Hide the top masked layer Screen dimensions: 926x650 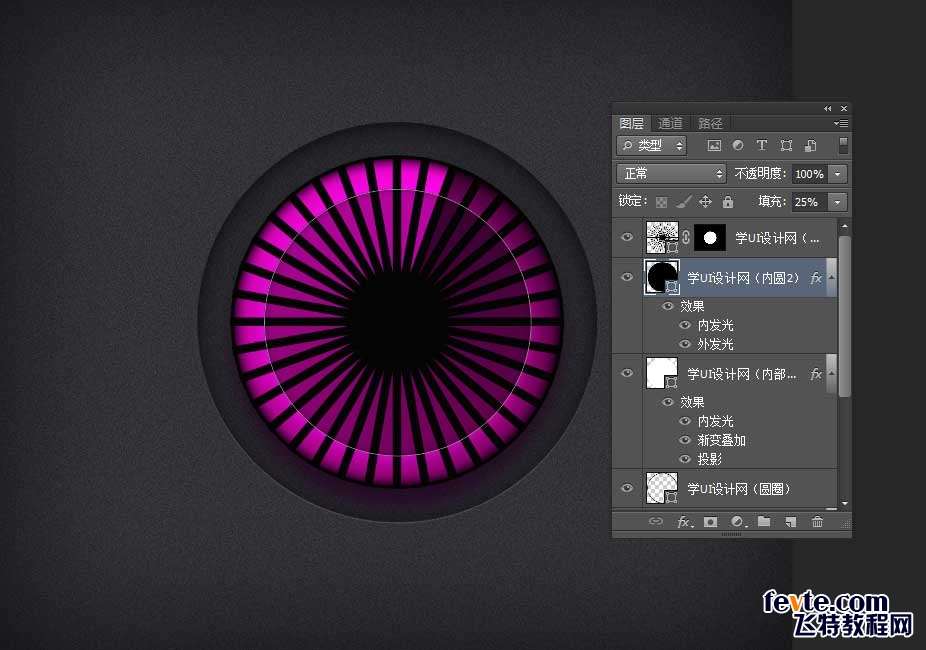(x=627, y=237)
